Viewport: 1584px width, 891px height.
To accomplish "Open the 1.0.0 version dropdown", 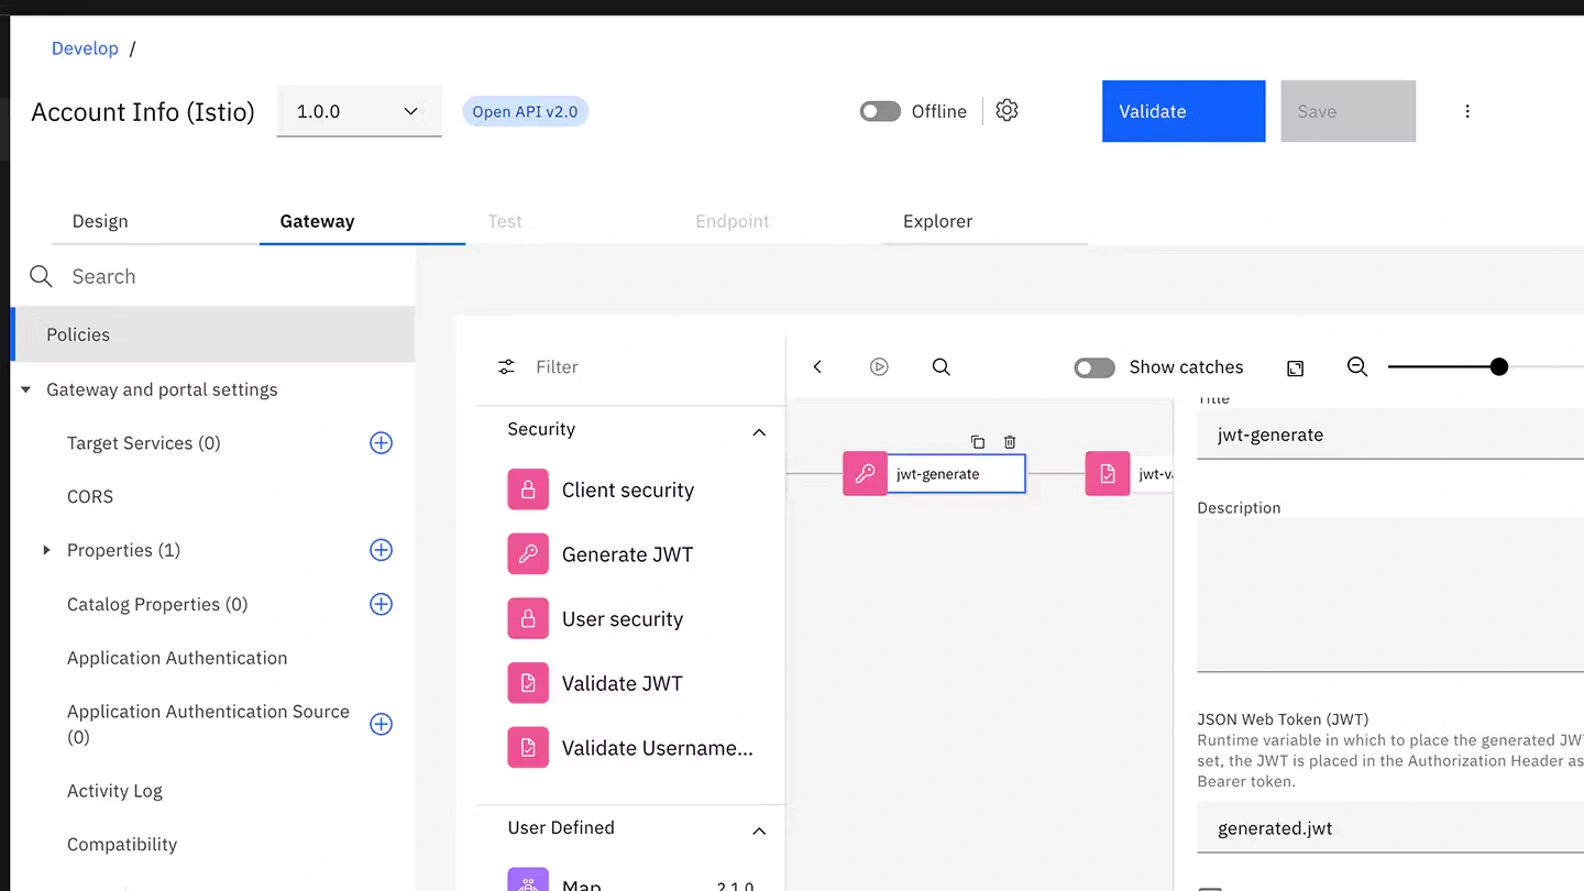I will [358, 111].
